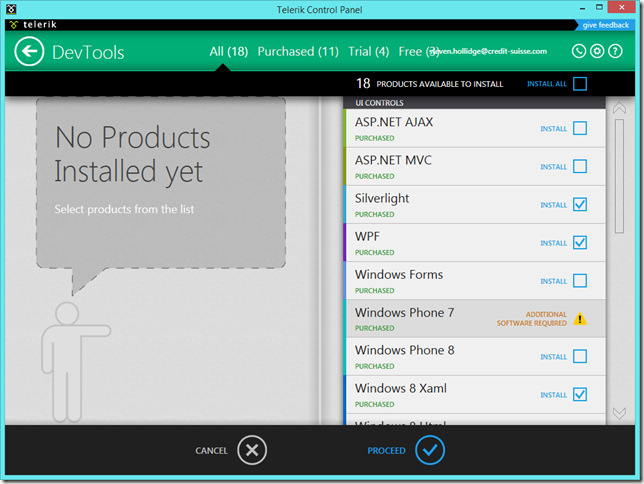Check the ASP.NET MVC install checkbox

tap(580, 166)
